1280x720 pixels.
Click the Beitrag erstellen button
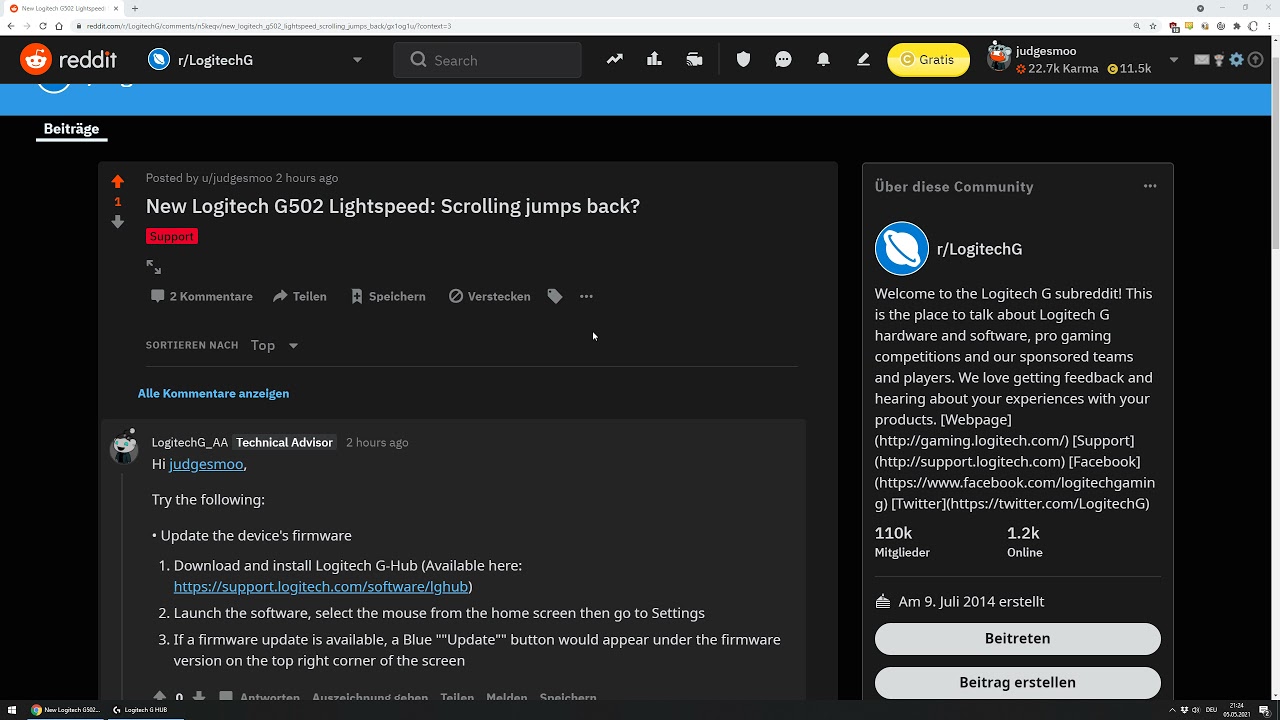click(x=1017, y=682)
